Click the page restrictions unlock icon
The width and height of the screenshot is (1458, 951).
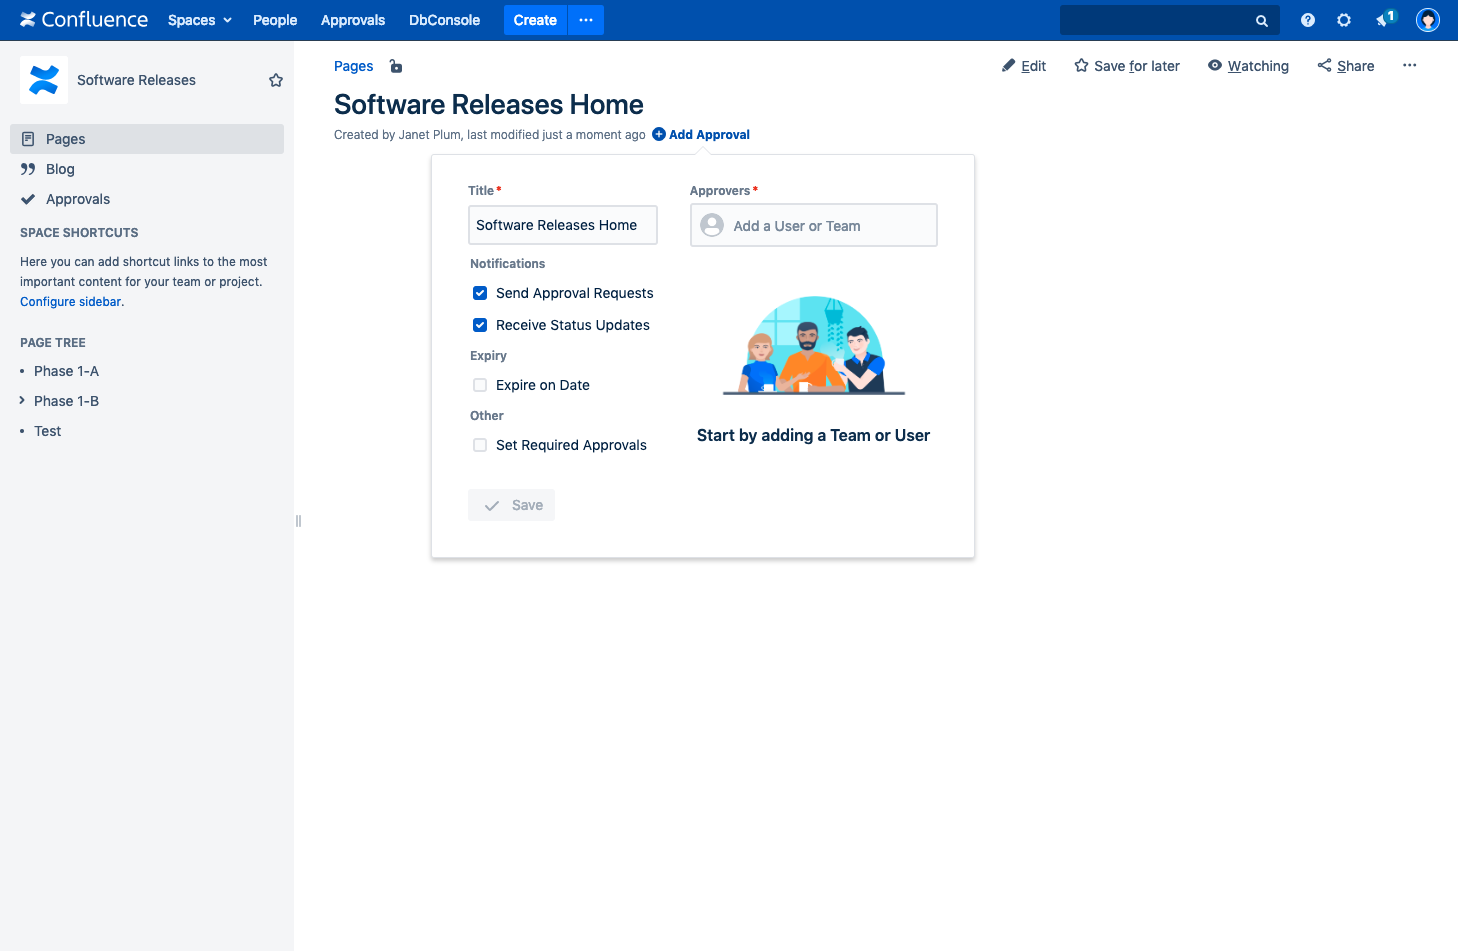coord(396,66)
